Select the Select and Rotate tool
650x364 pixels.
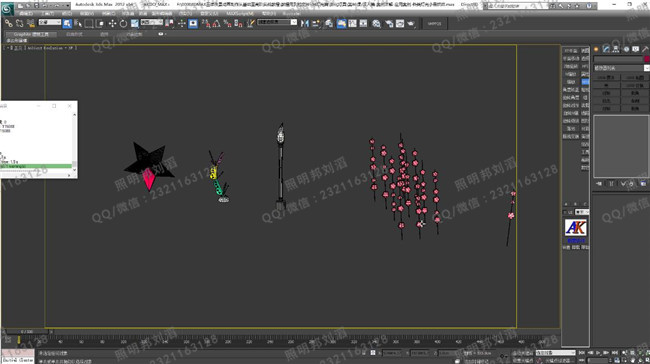coord(123,24)
